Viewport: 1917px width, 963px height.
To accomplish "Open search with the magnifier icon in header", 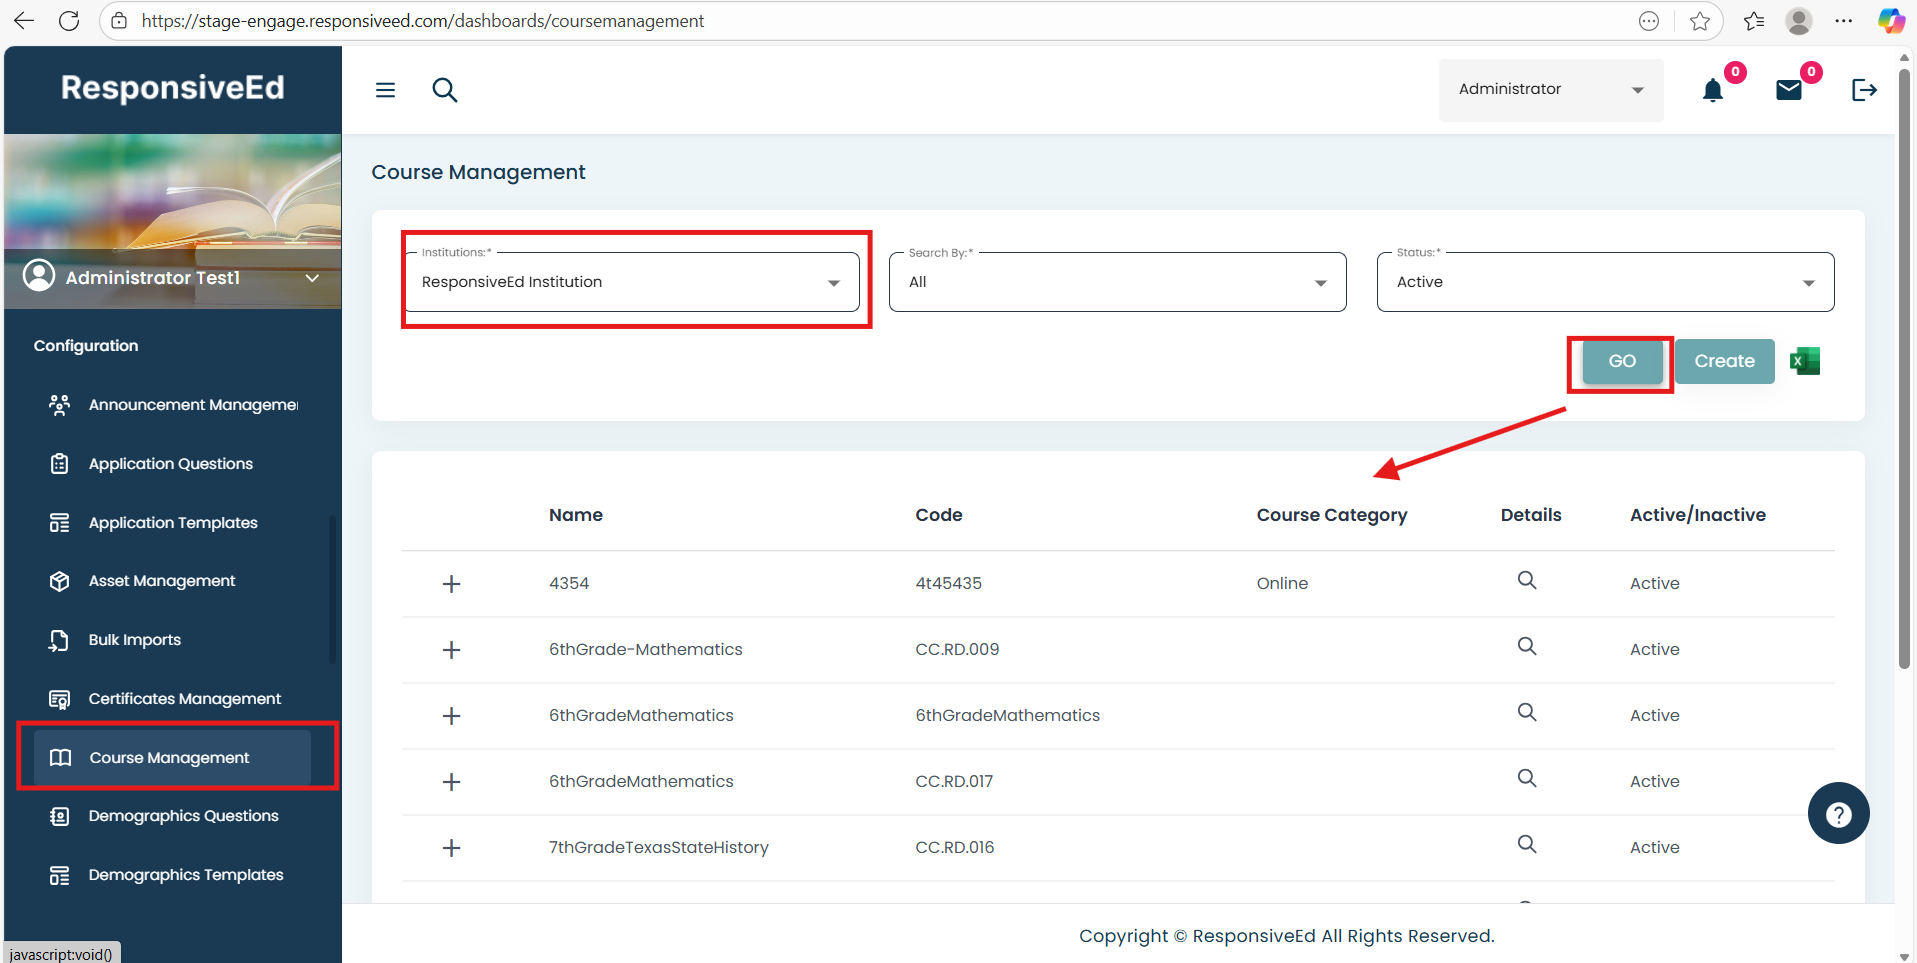I will click(x=444, y=90).
